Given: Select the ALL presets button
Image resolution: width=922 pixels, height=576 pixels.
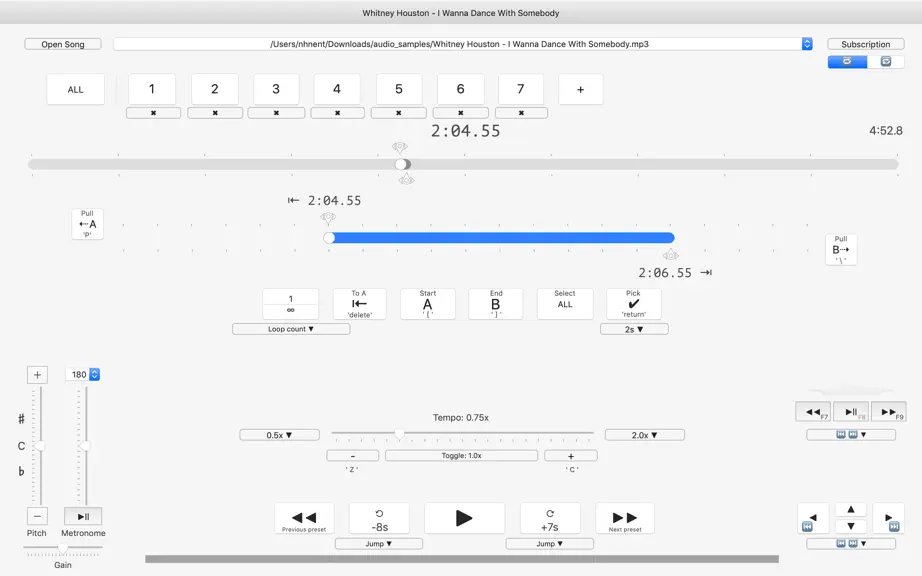Looking at the screenshot, I should pyautogui.click(x=75, y=89).
